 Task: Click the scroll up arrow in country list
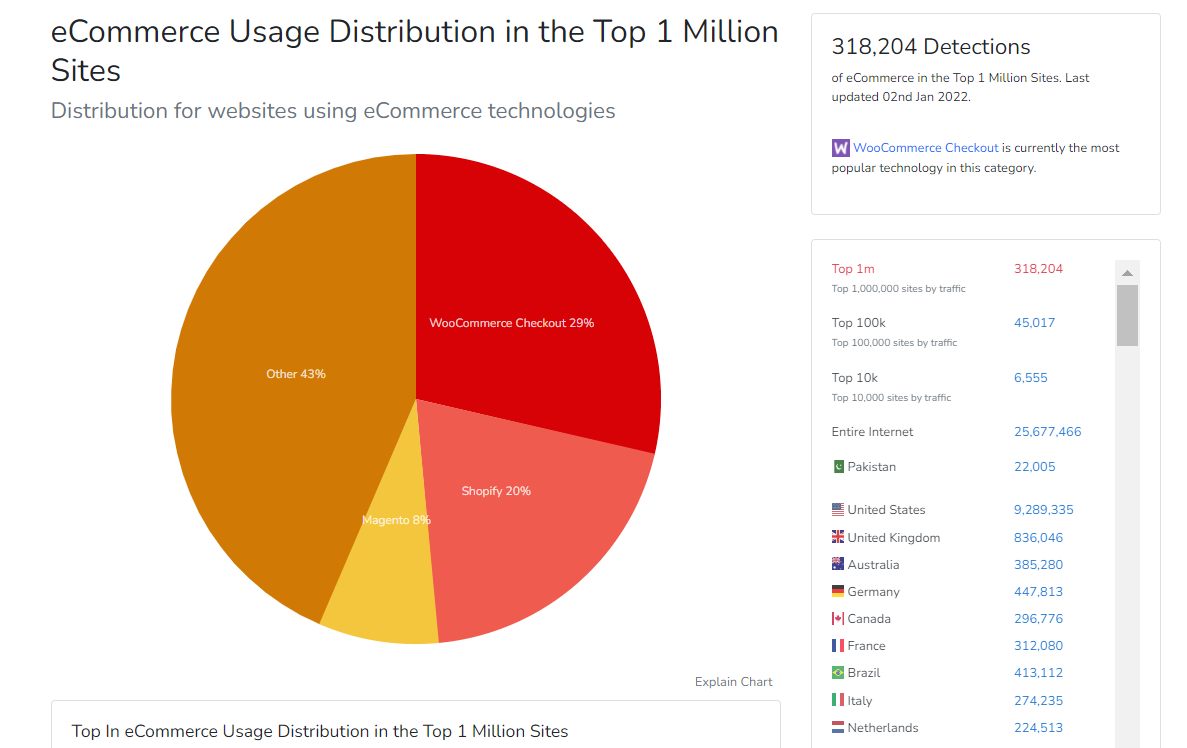1127,273
